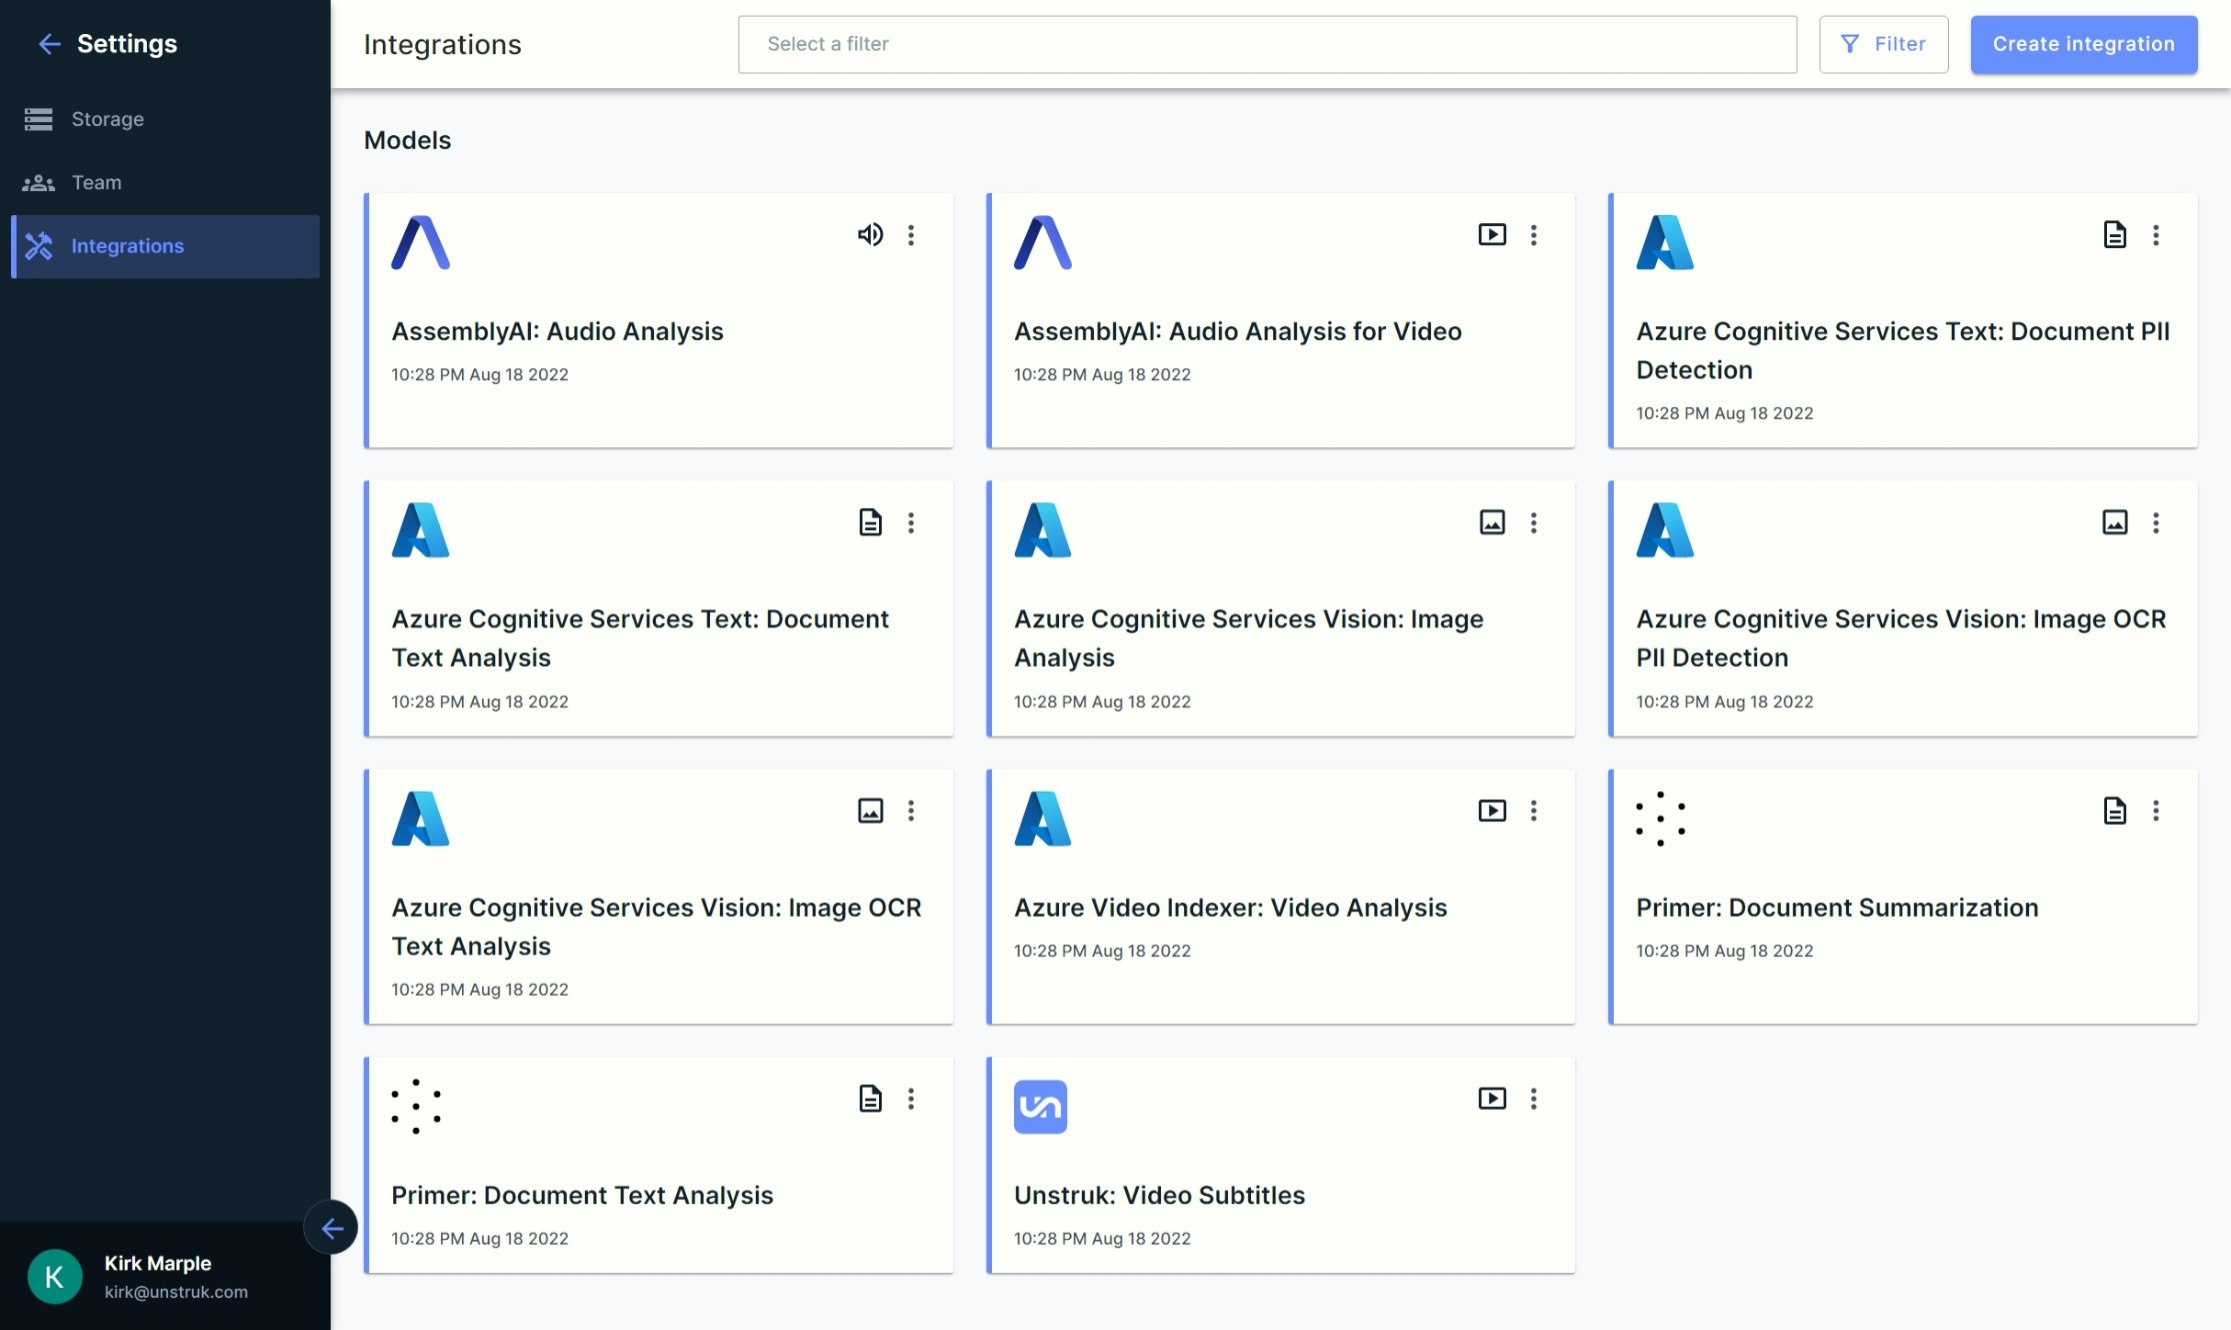Open more options for Image OCR Text Analysis

pos(910,811)
